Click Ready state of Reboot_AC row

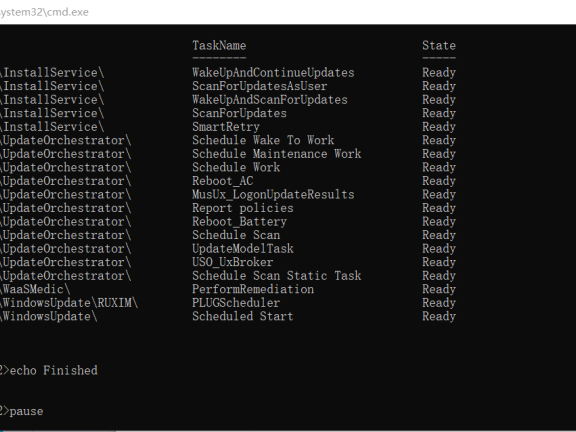pyautogui.click(x=439, y=181)
